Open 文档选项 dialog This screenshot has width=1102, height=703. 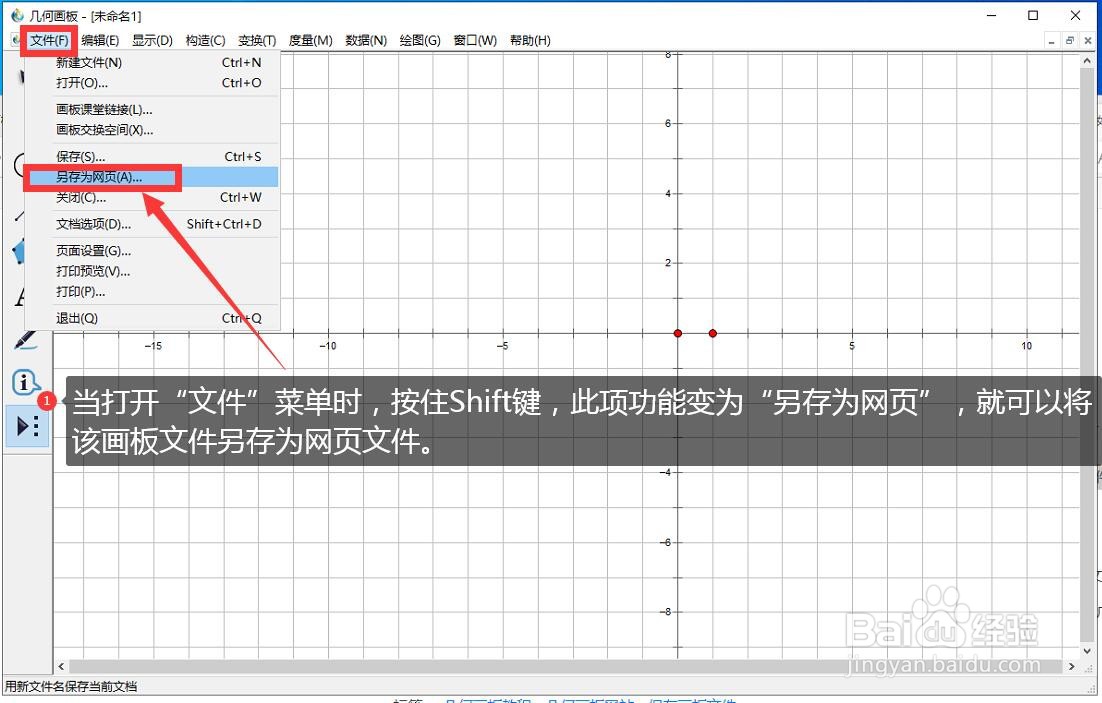coord(93,224)
